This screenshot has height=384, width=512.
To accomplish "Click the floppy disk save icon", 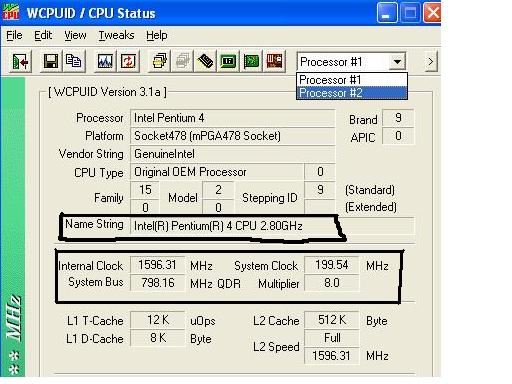I will [x=51, y=62].
